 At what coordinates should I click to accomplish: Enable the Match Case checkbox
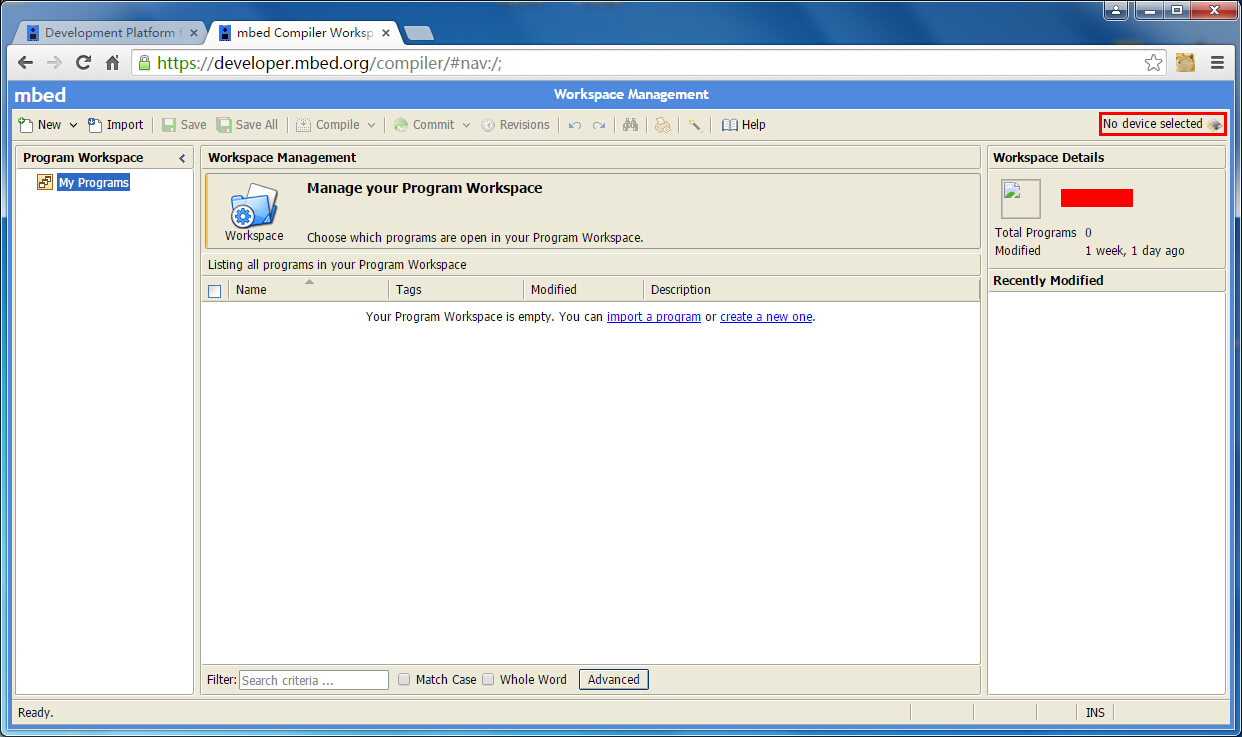click(404, 679)
